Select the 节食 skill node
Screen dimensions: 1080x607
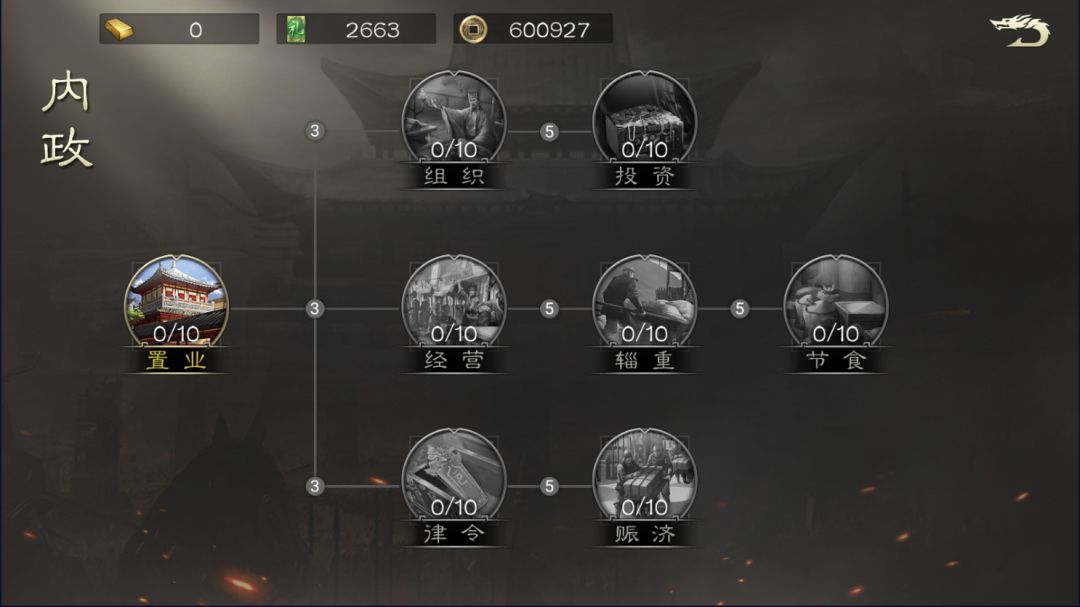click(x=835, y=302)
